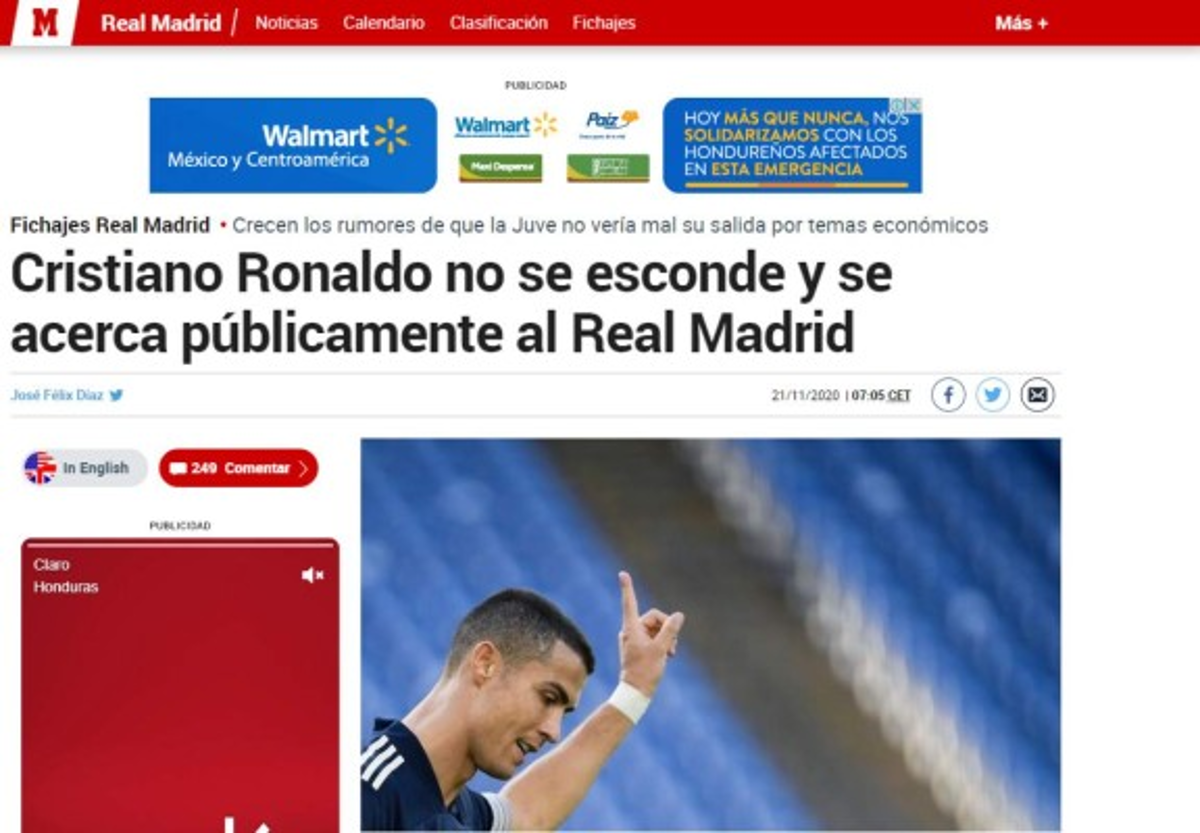Share article via Facebook icon

pyautogui.click(x=948, y=395)
